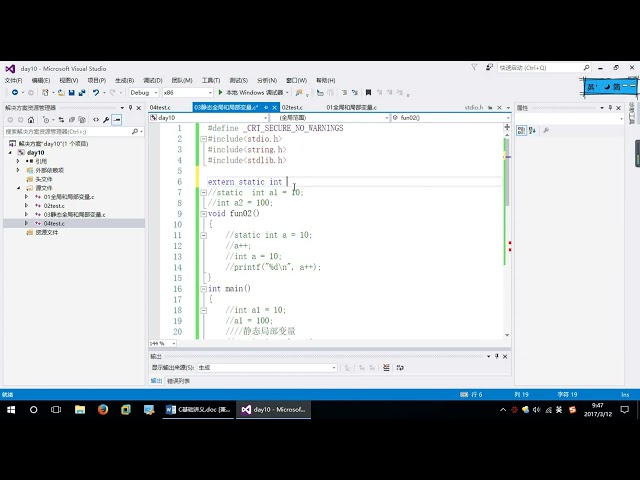640x480 pixels.
Task: Toggle auto-hide pin on Output panel
Action: [497, 356]
